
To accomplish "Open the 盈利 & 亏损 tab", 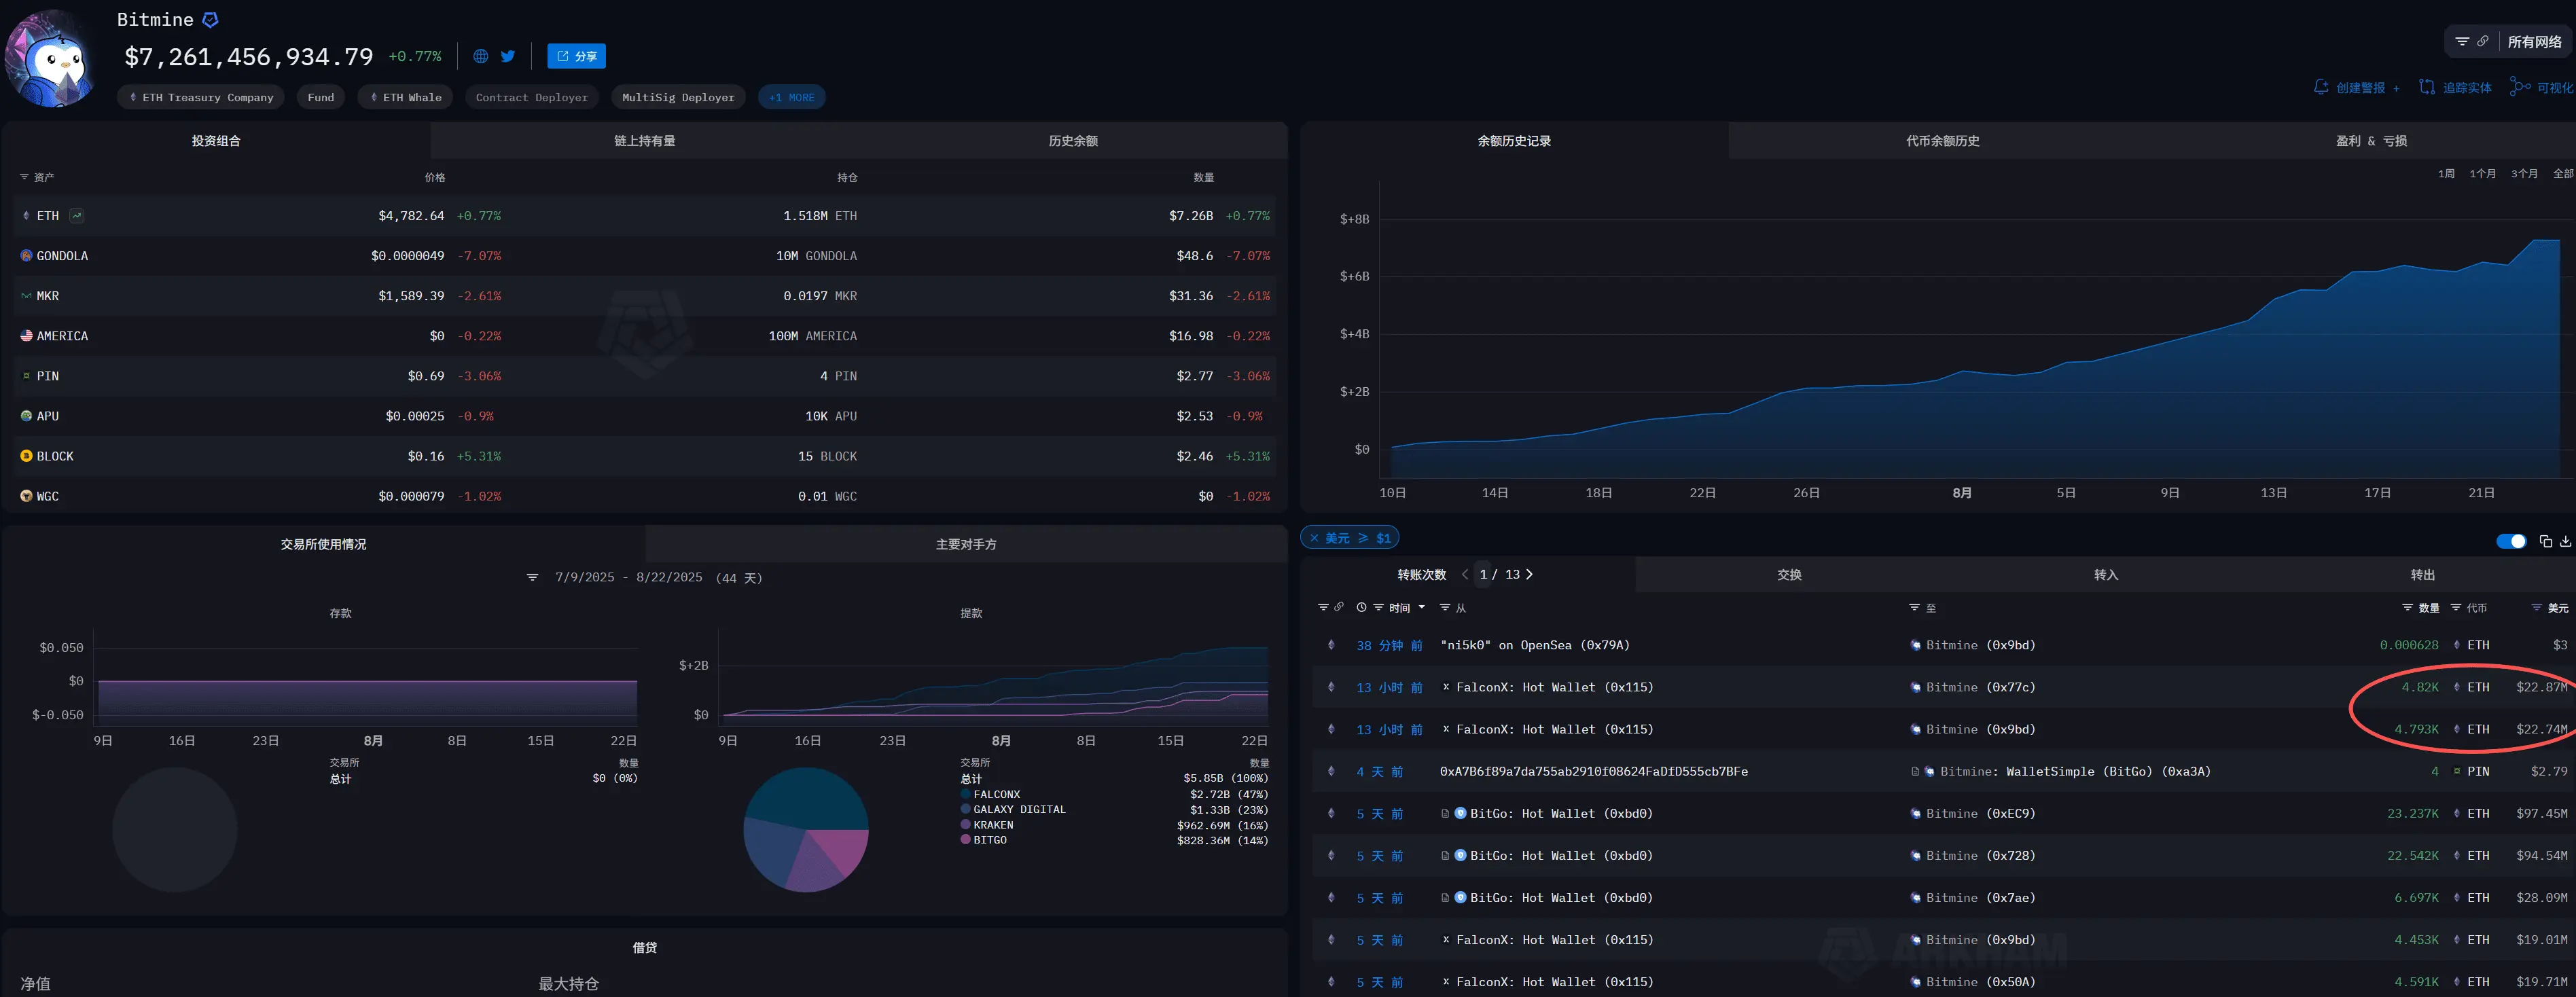I will pyautogui.click(x=2371, y=141).
